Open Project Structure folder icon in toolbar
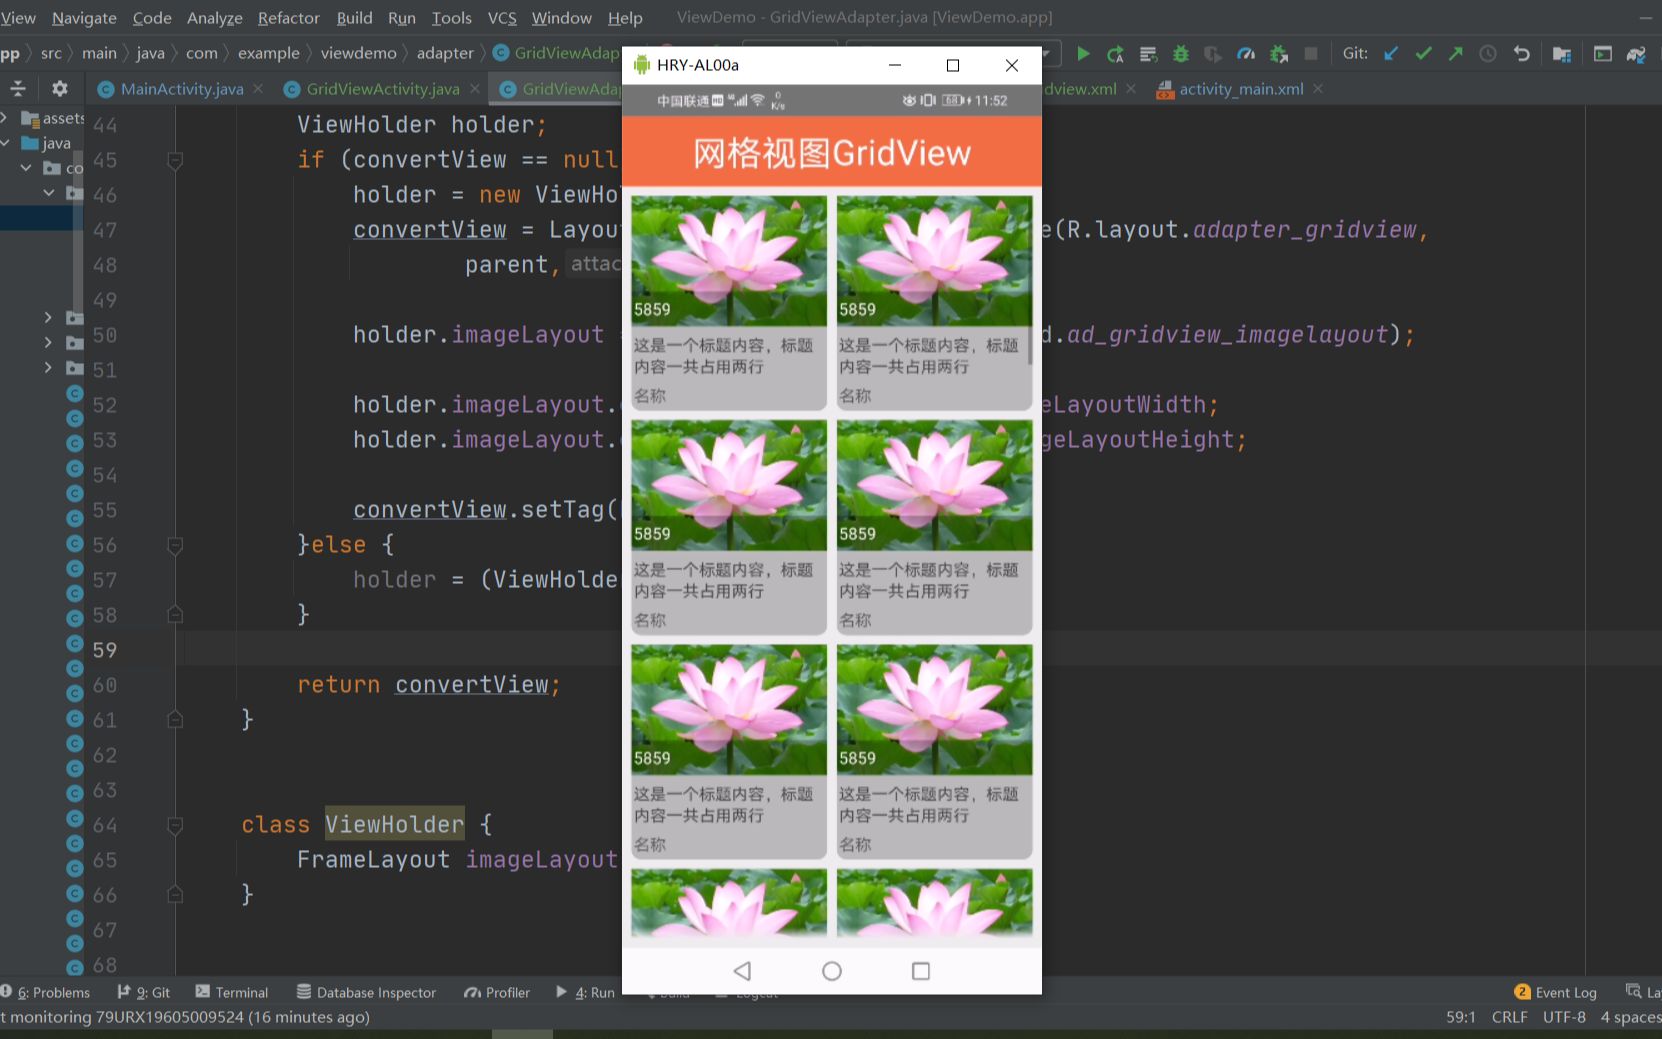The width and height of the screenshot is (1662, 1039). [1562, 53]
